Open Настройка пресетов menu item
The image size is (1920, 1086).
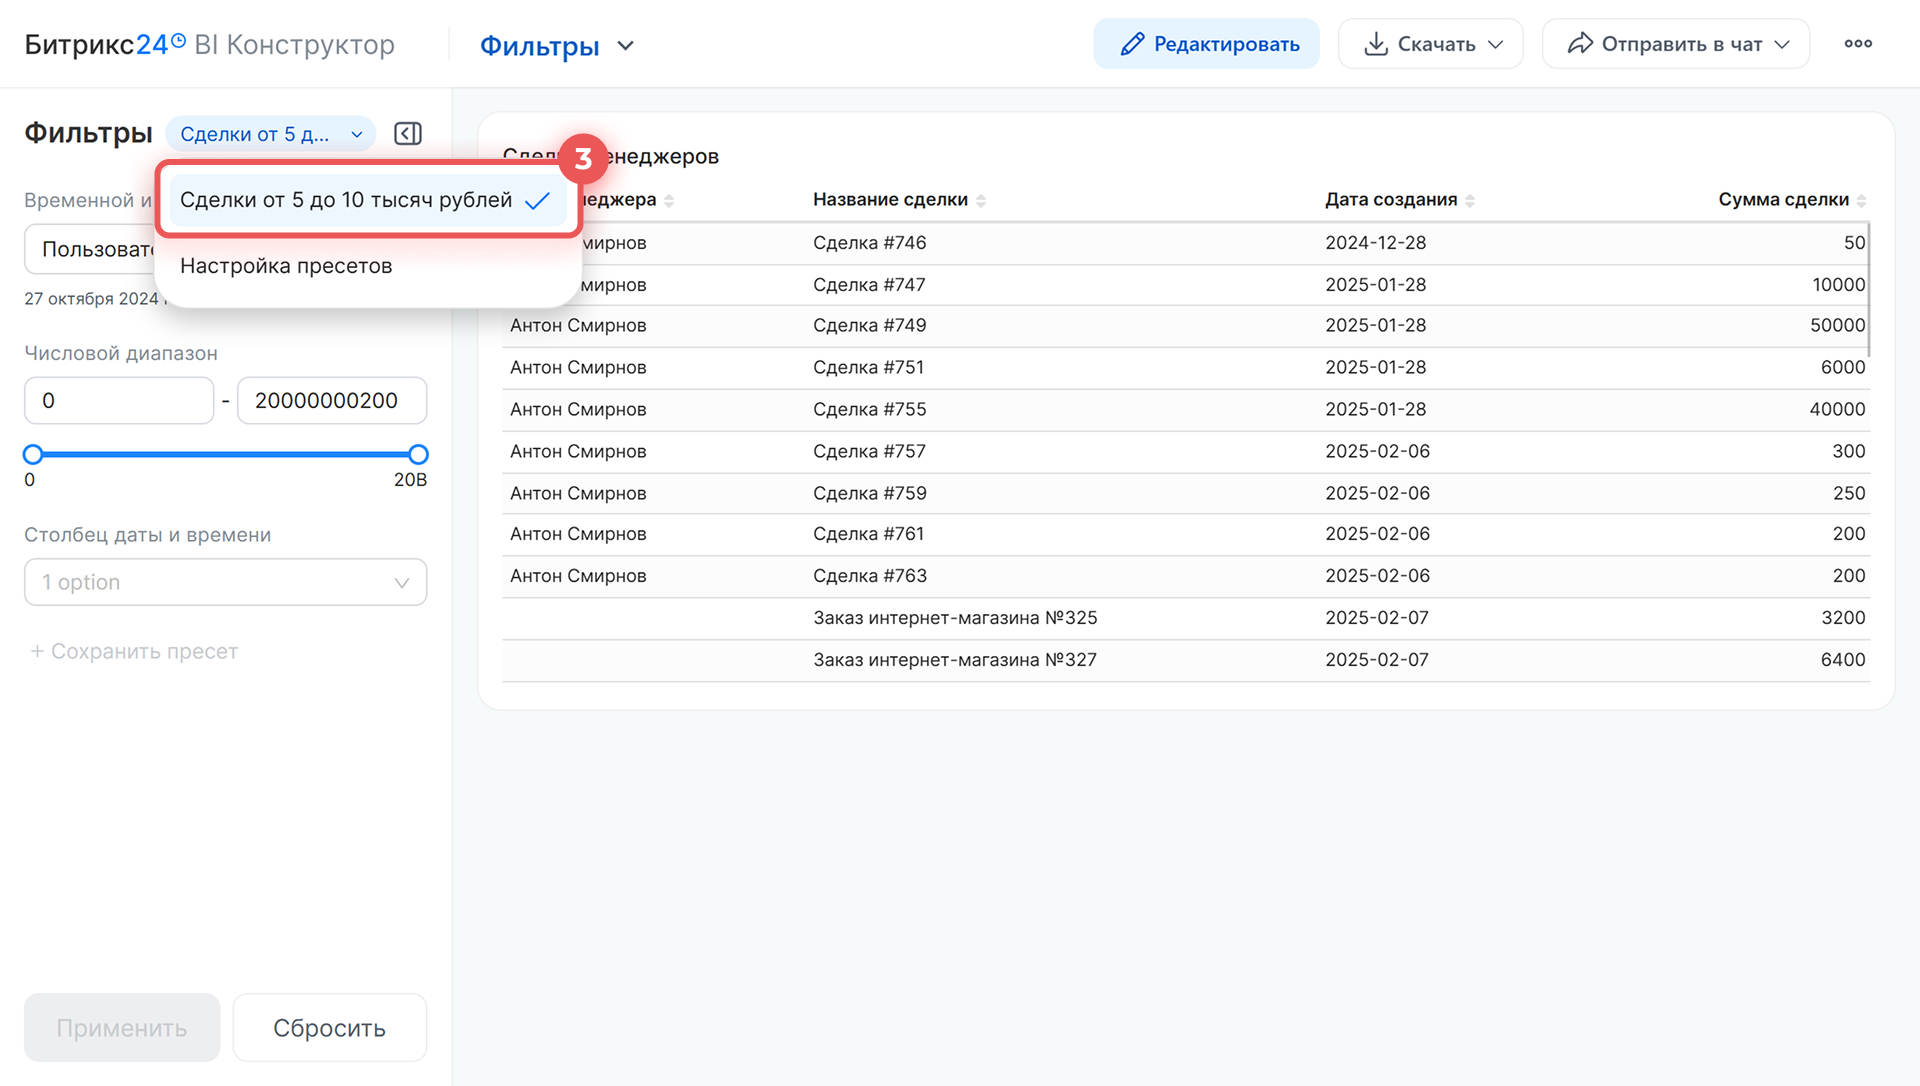286,266
